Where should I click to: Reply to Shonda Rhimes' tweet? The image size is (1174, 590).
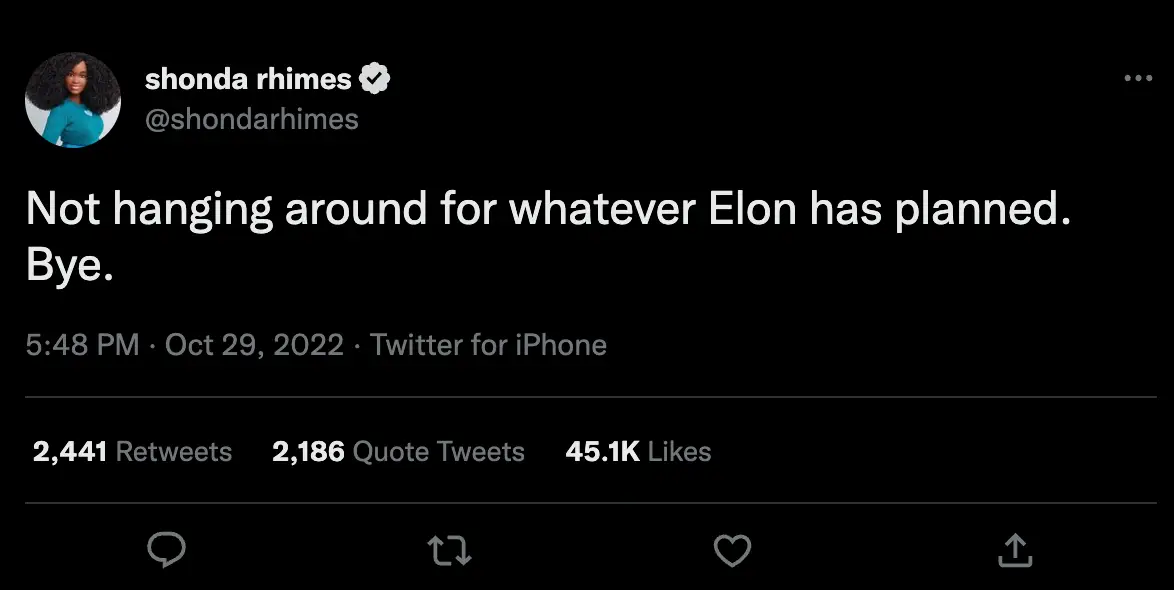click(166, 549)
